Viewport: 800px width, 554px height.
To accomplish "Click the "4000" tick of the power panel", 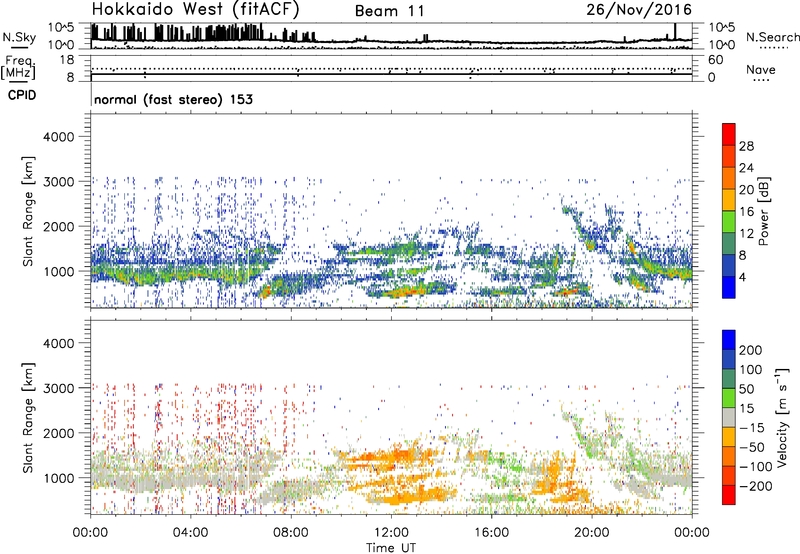I will pyautogui.click(x=58, y=137).
